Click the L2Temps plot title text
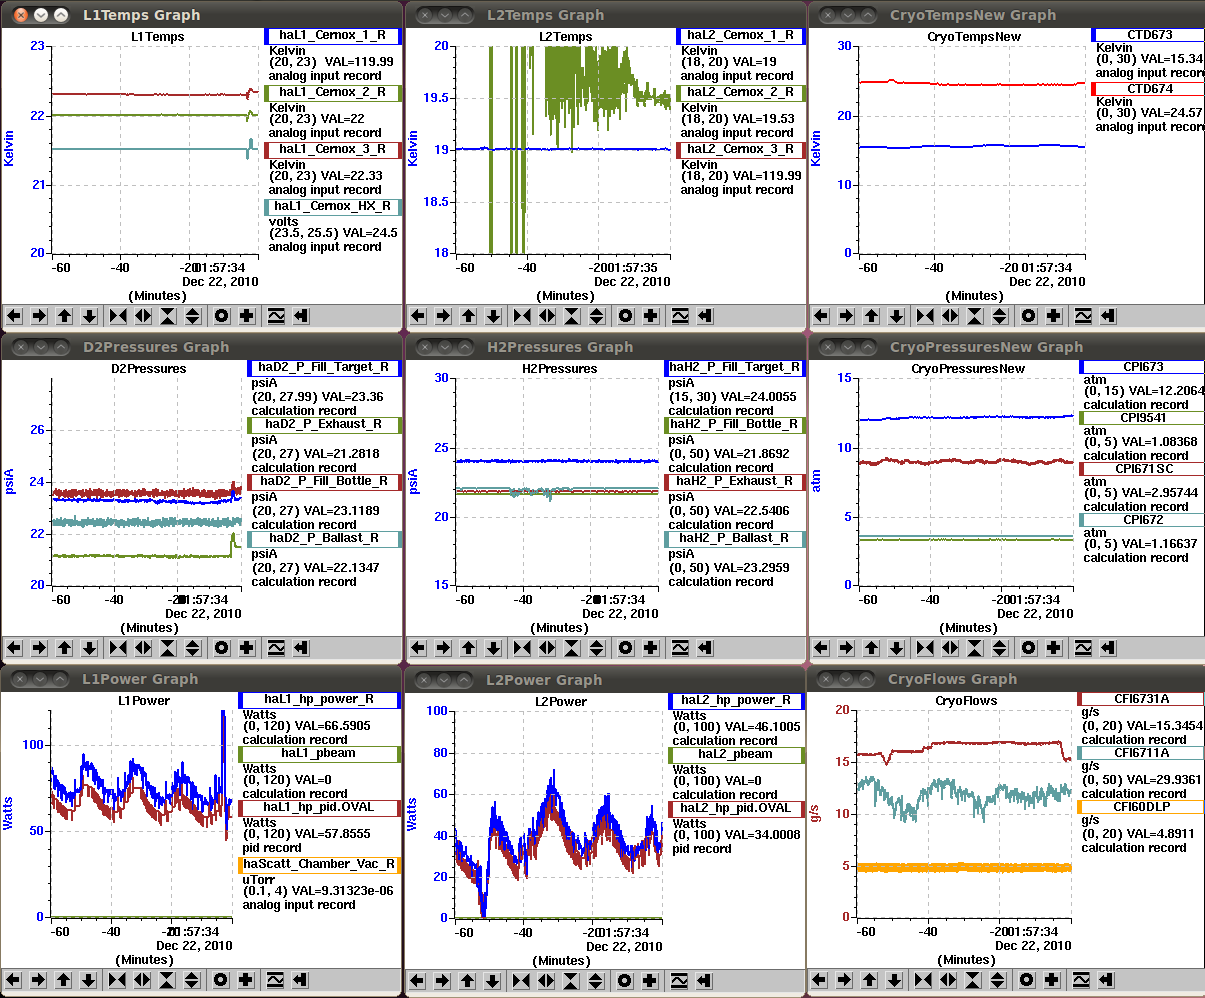 (566, 37)
